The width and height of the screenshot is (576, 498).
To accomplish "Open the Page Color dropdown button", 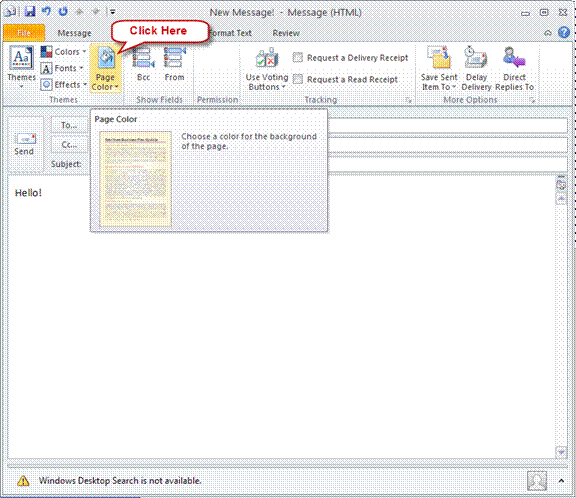I will (x=105, y=69).
